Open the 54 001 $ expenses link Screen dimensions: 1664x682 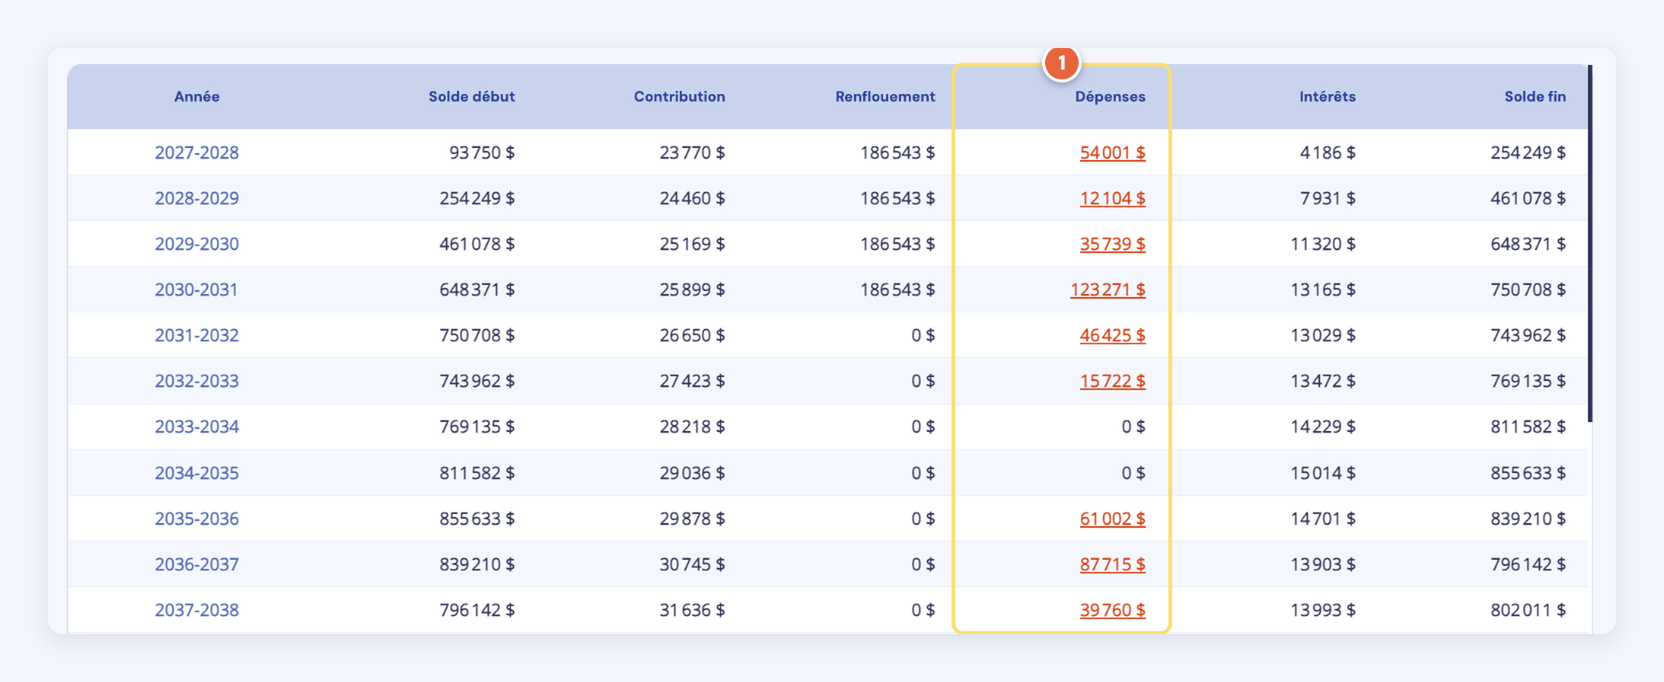(1112, 153)
